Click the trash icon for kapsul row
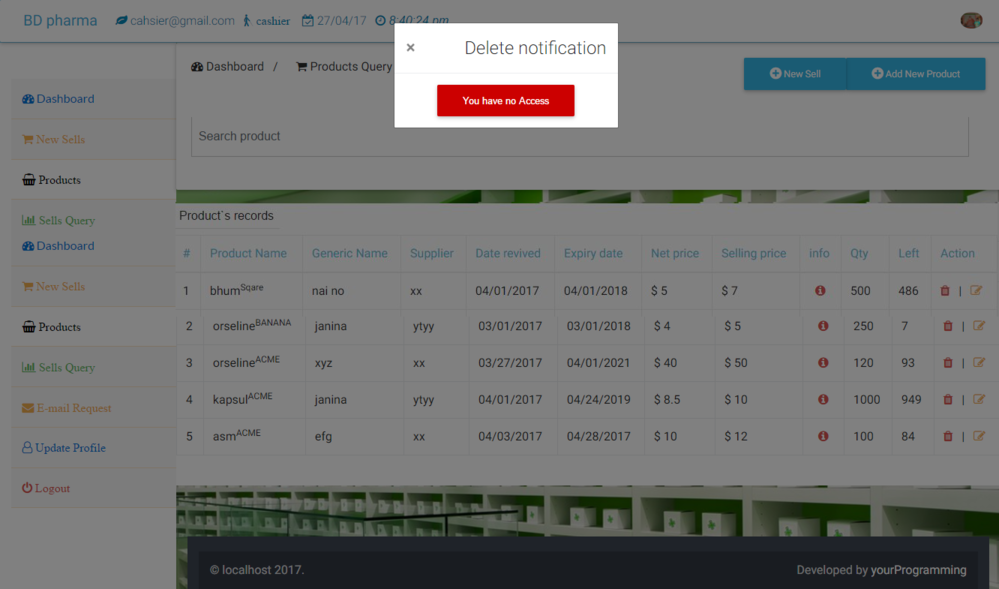The height and width of the screenshot is (589, 999). pos(948,400)
